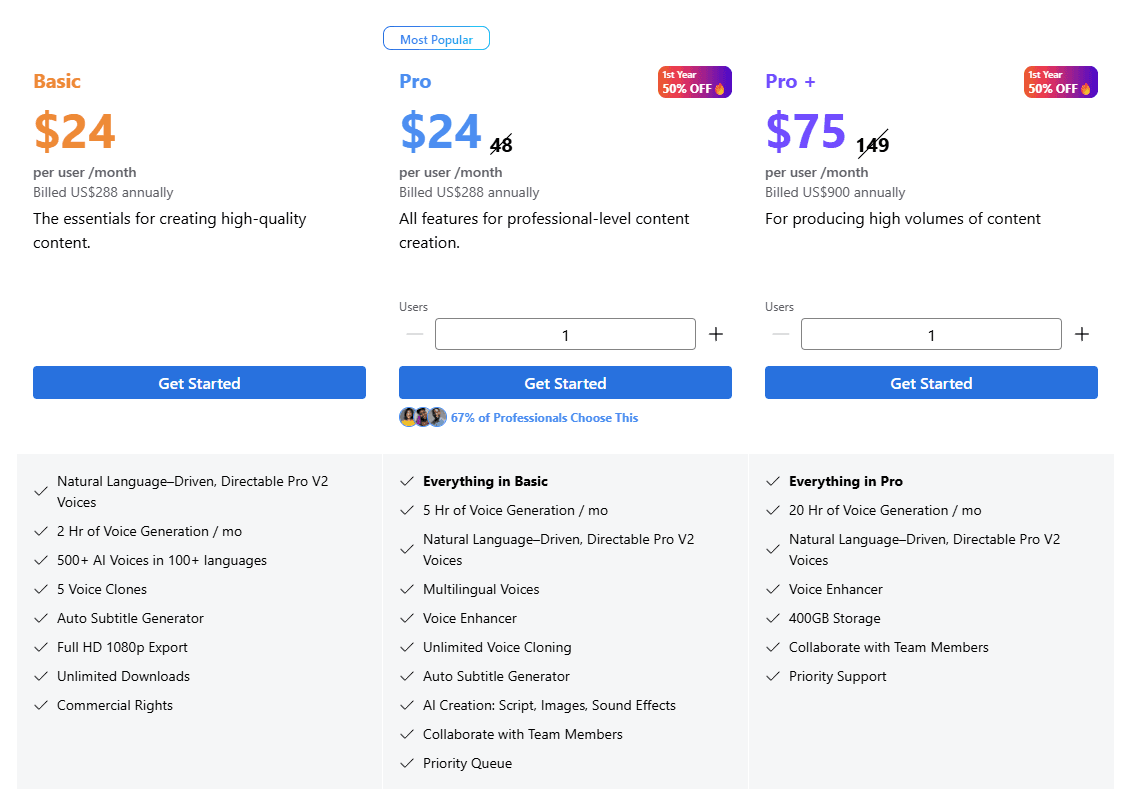Click checkmark next to Priority Queue
Image resolution: width=1137 pixels, height=797 pixels.
pyautogui.click(x=407, y=764)
